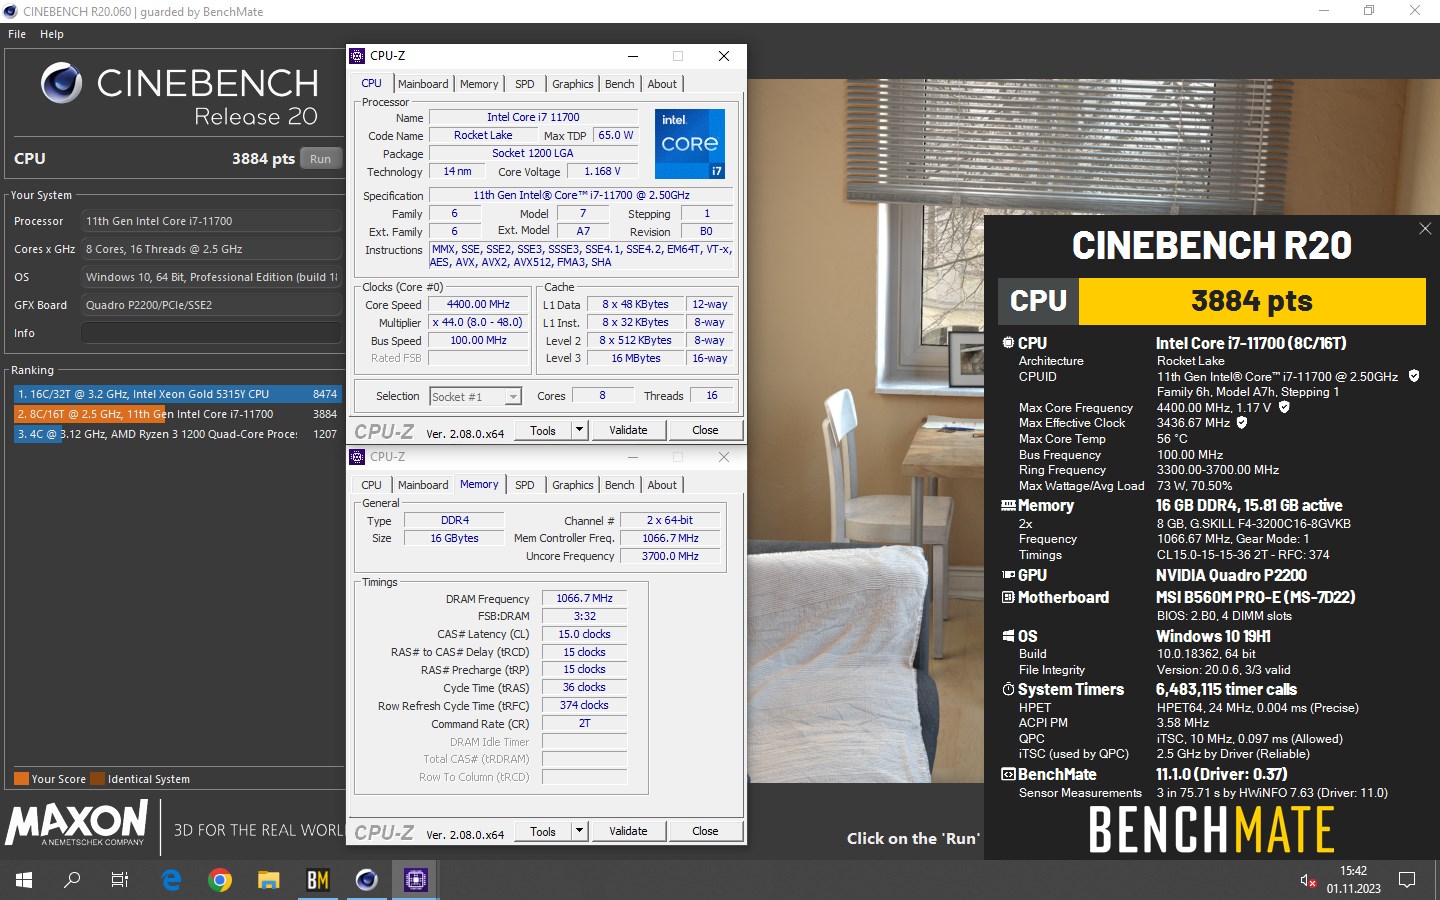The width and height of the screenshot is (1440, 900).
Task: Click the OS Windows icon in BenchMate panel
Action: [x=1008, y=636]
